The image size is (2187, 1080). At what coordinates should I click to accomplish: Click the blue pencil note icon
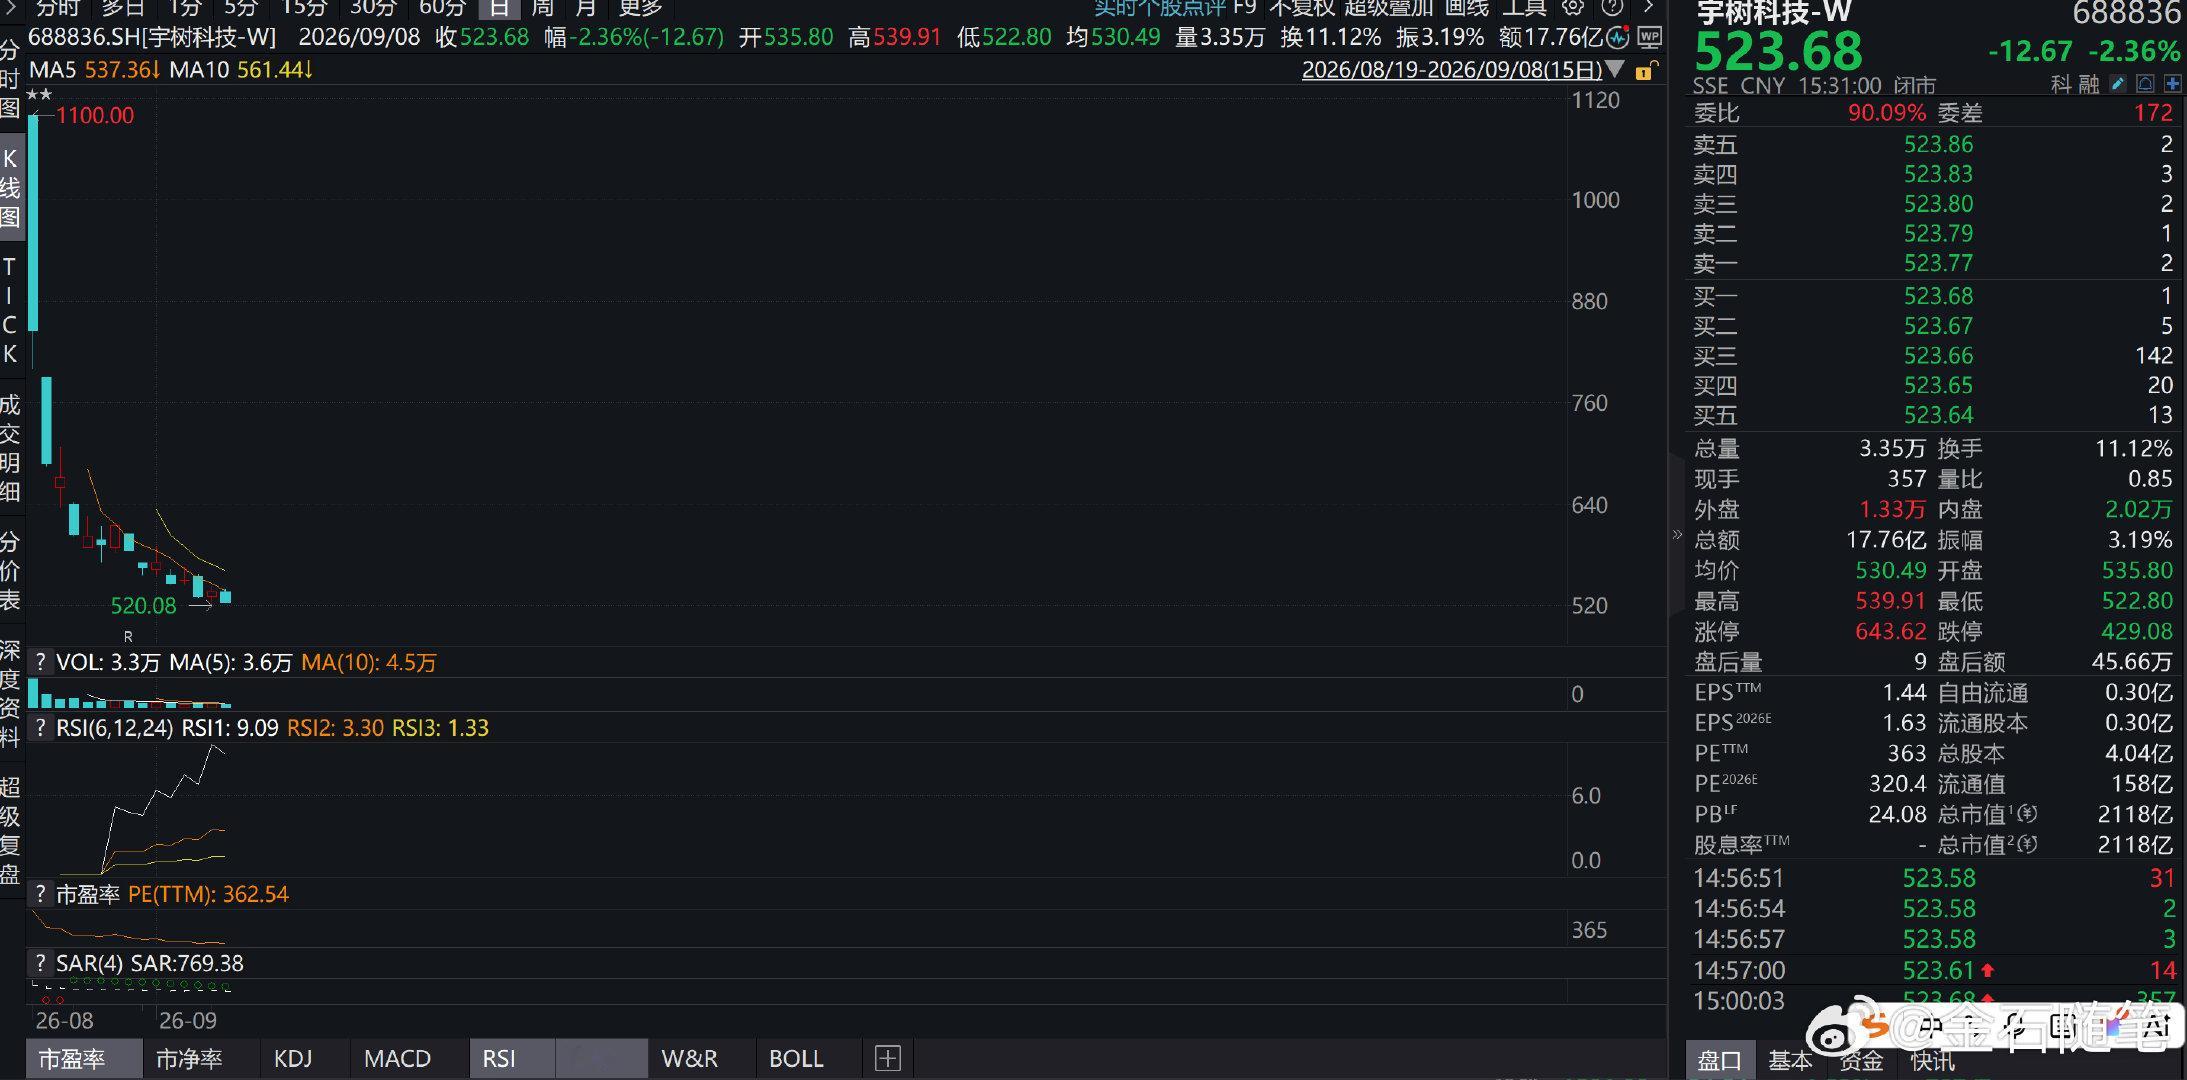point(2118,84)
